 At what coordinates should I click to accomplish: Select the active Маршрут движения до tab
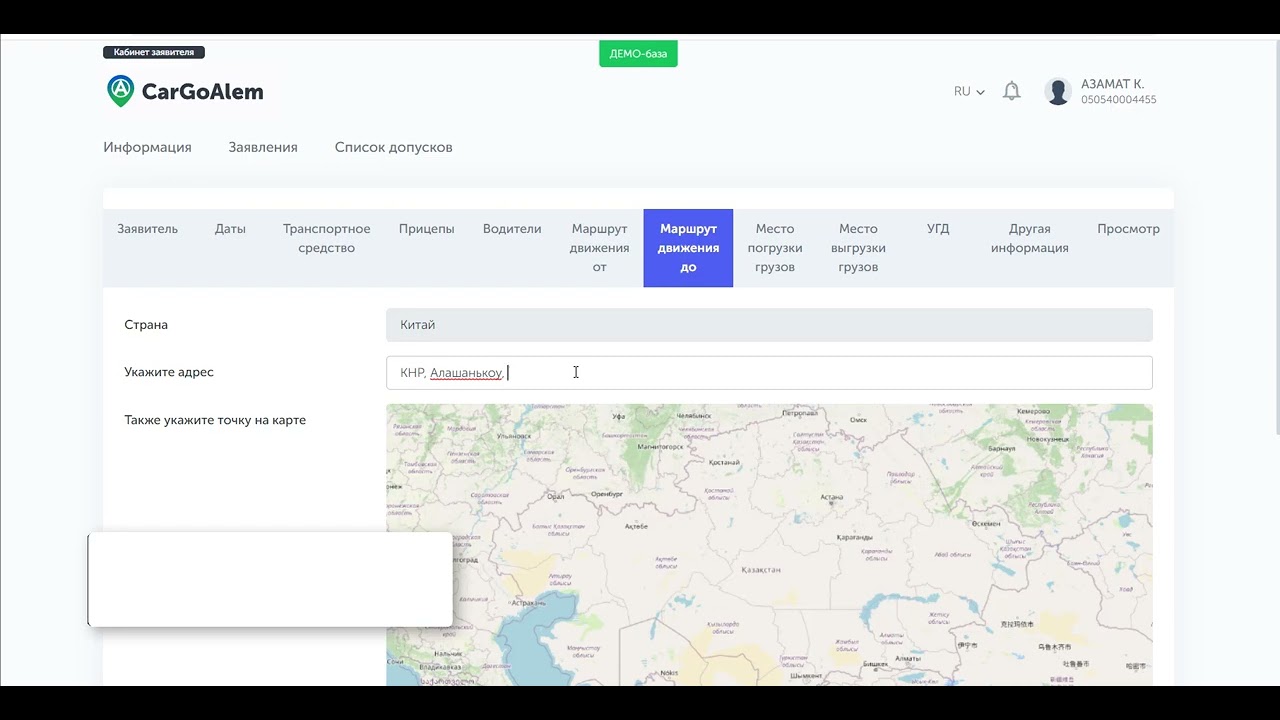pyautogui.click(x=688, y=248)
